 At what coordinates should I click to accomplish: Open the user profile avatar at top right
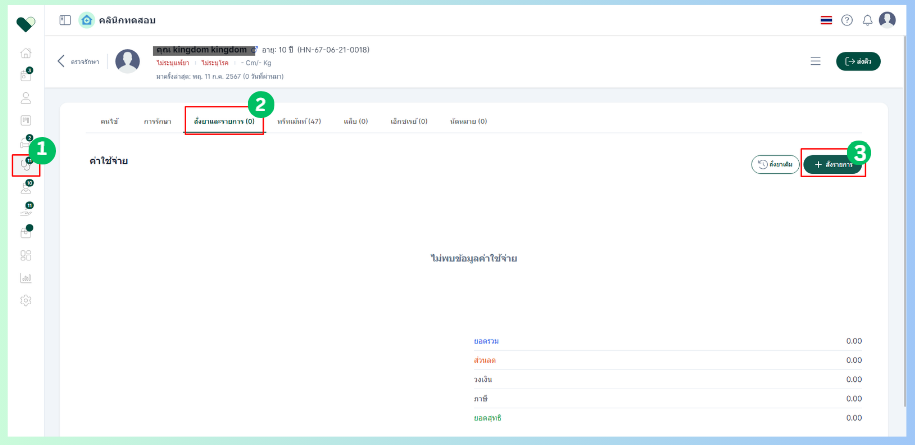pos(887,20)
